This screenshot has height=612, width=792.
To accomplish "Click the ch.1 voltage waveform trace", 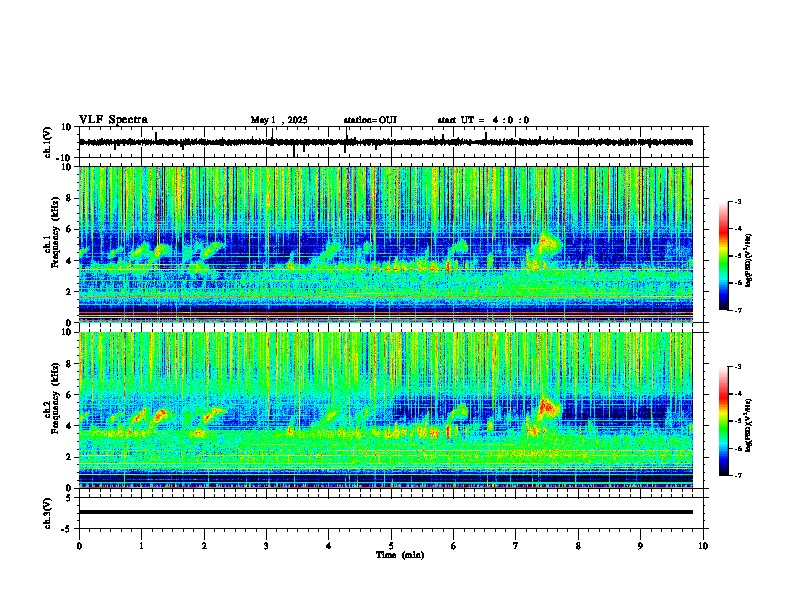I will (385, 142).
